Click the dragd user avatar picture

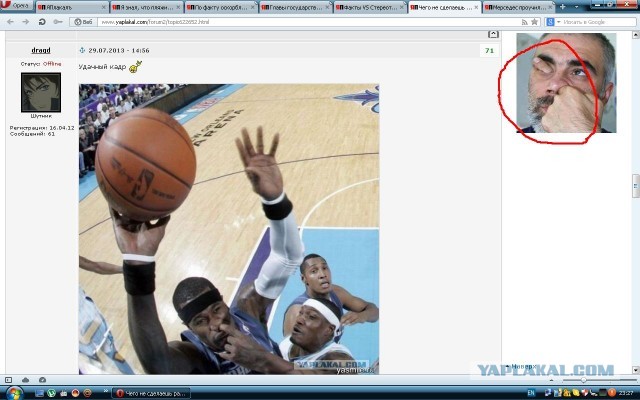40,93
